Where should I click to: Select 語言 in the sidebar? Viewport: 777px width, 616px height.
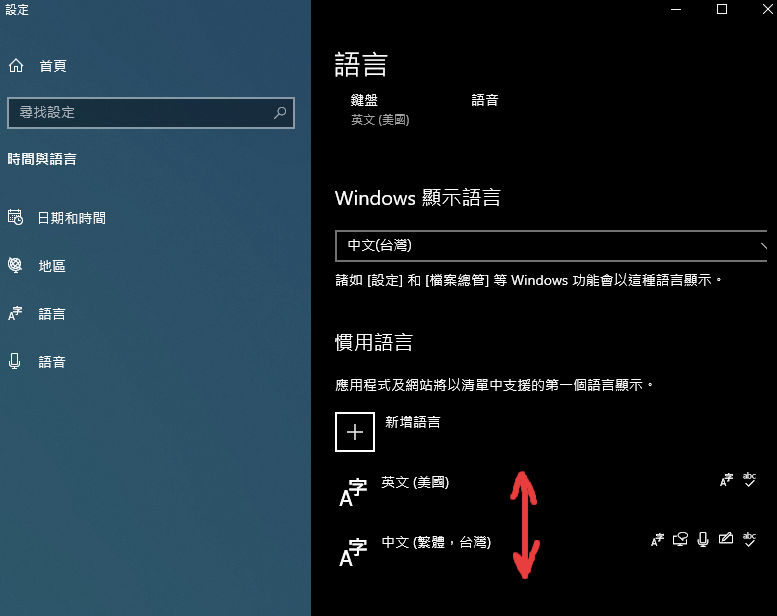52,314
